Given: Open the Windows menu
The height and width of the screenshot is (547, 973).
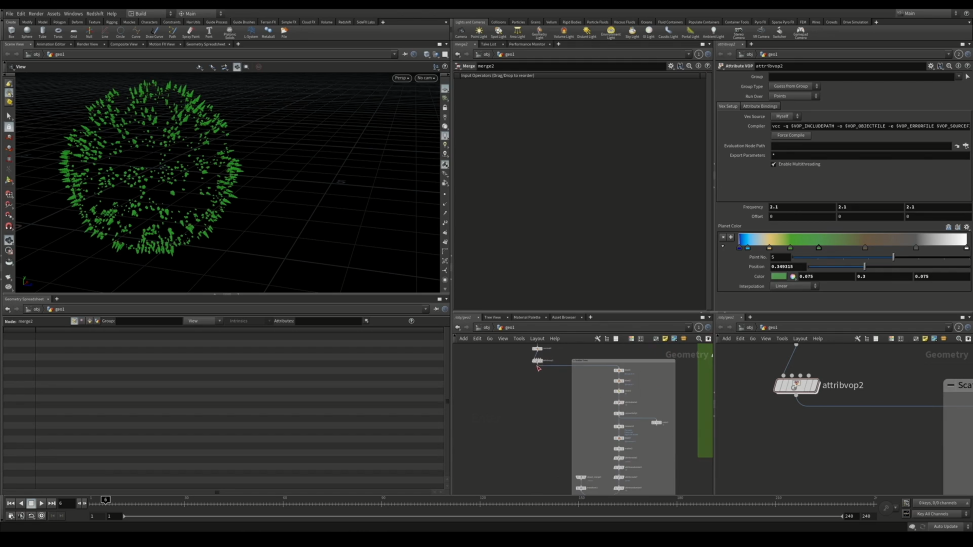Looking at the screenshot, I should pyautogui.click(x=73, y=14).
